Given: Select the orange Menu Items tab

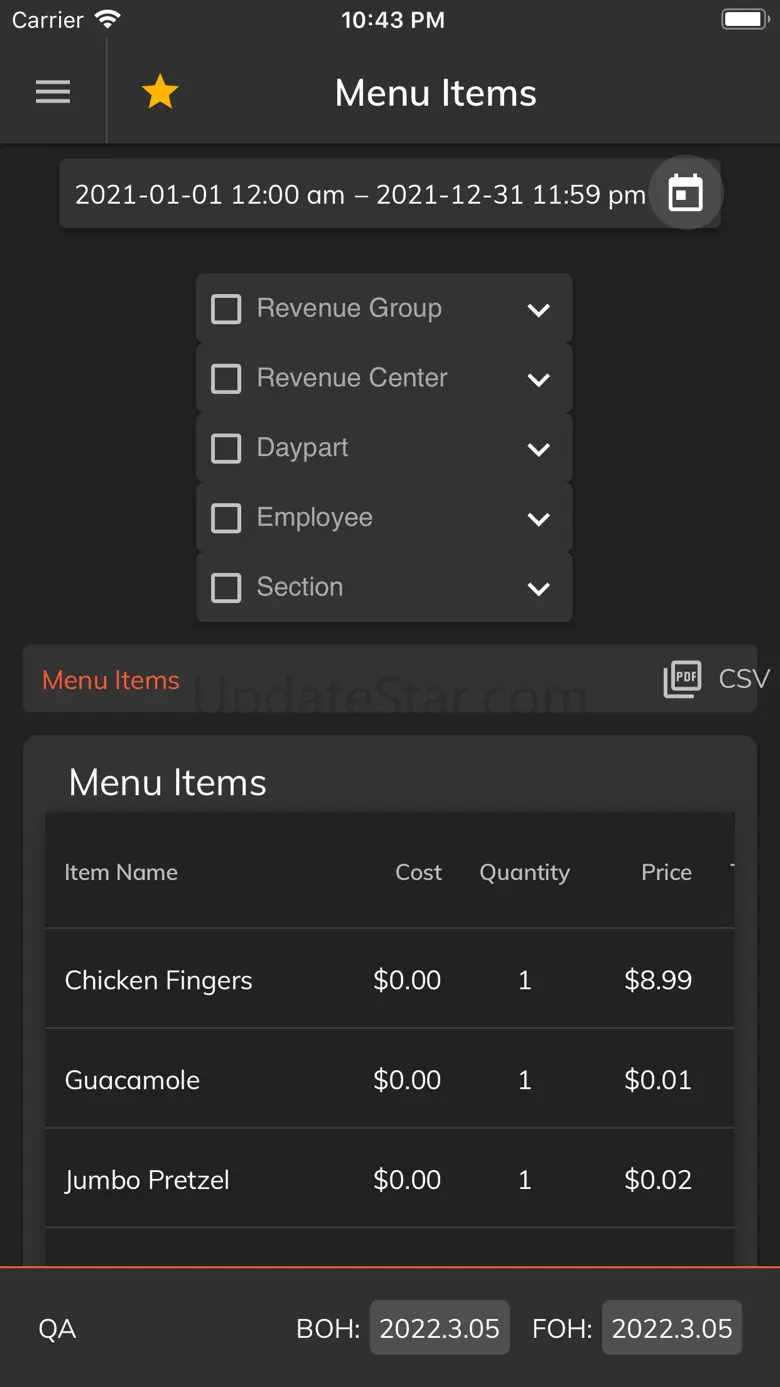Looking at the screenshot, I should click(111, 680).
